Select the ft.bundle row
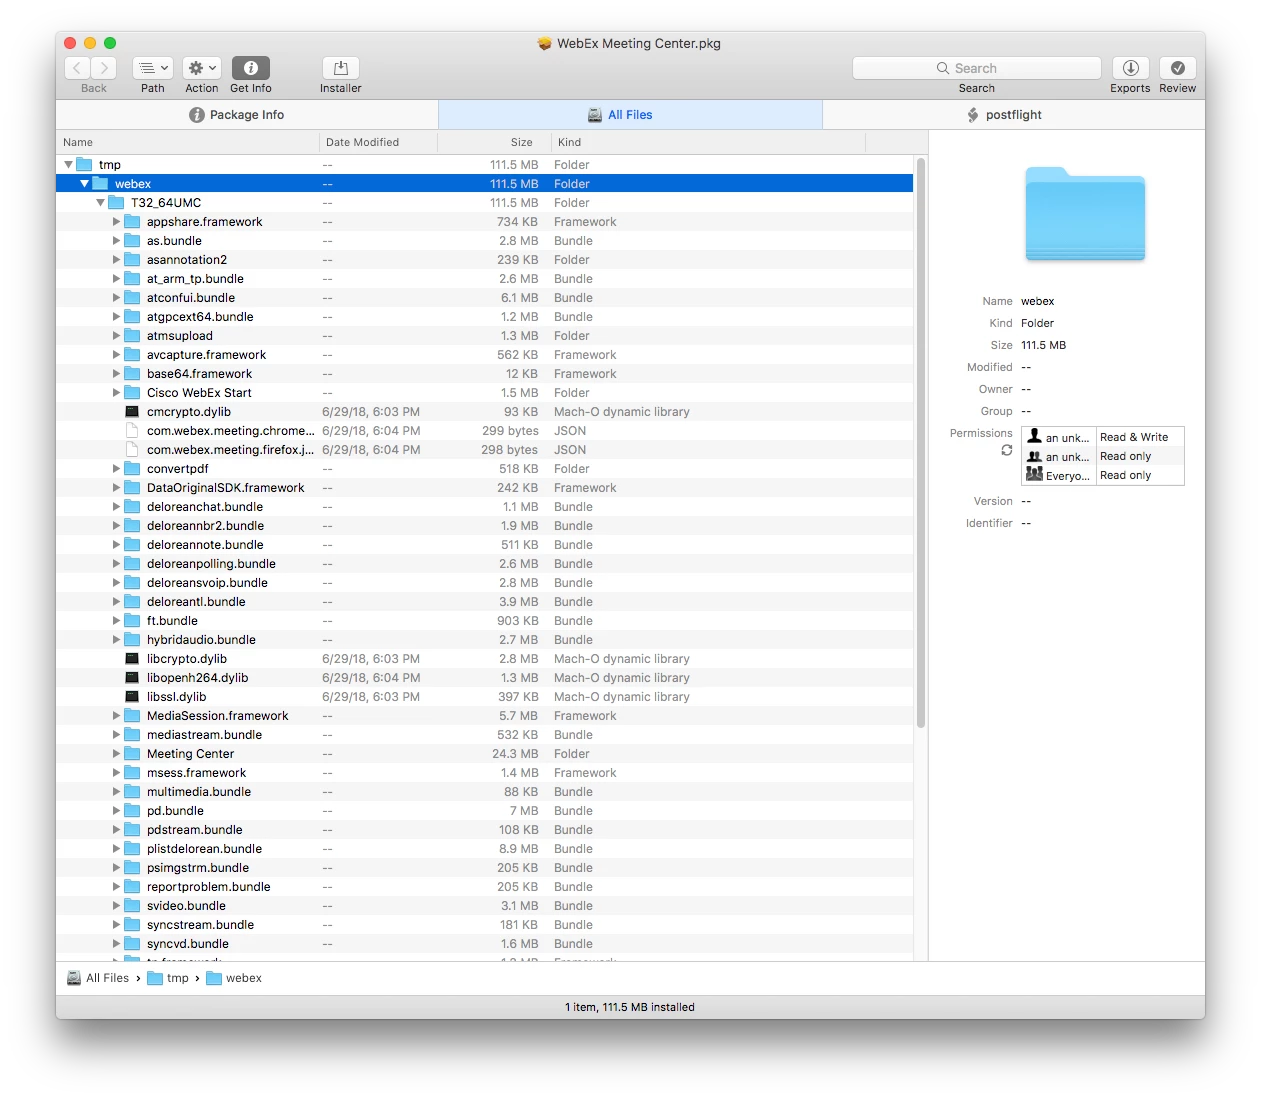The width and height of the screenshot is (1261, 1099). point(484,621)
